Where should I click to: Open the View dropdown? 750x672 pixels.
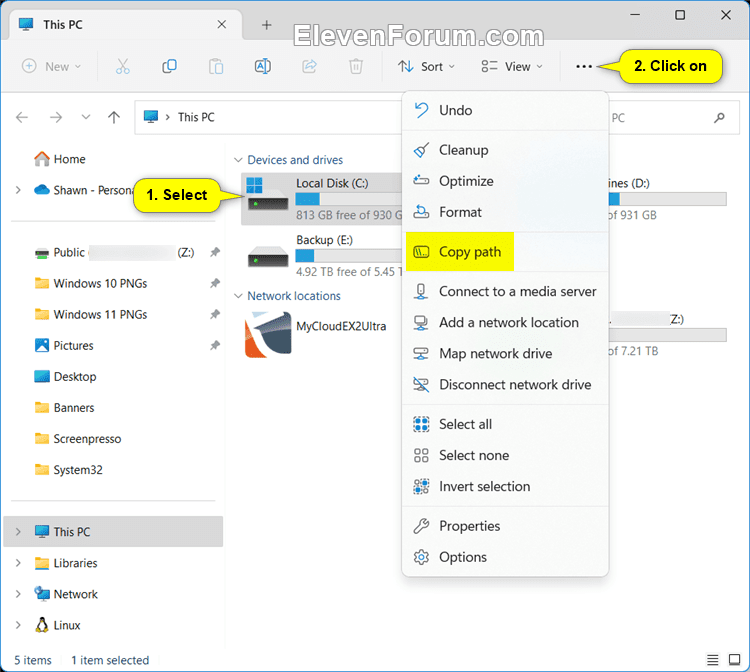point(512,66)
